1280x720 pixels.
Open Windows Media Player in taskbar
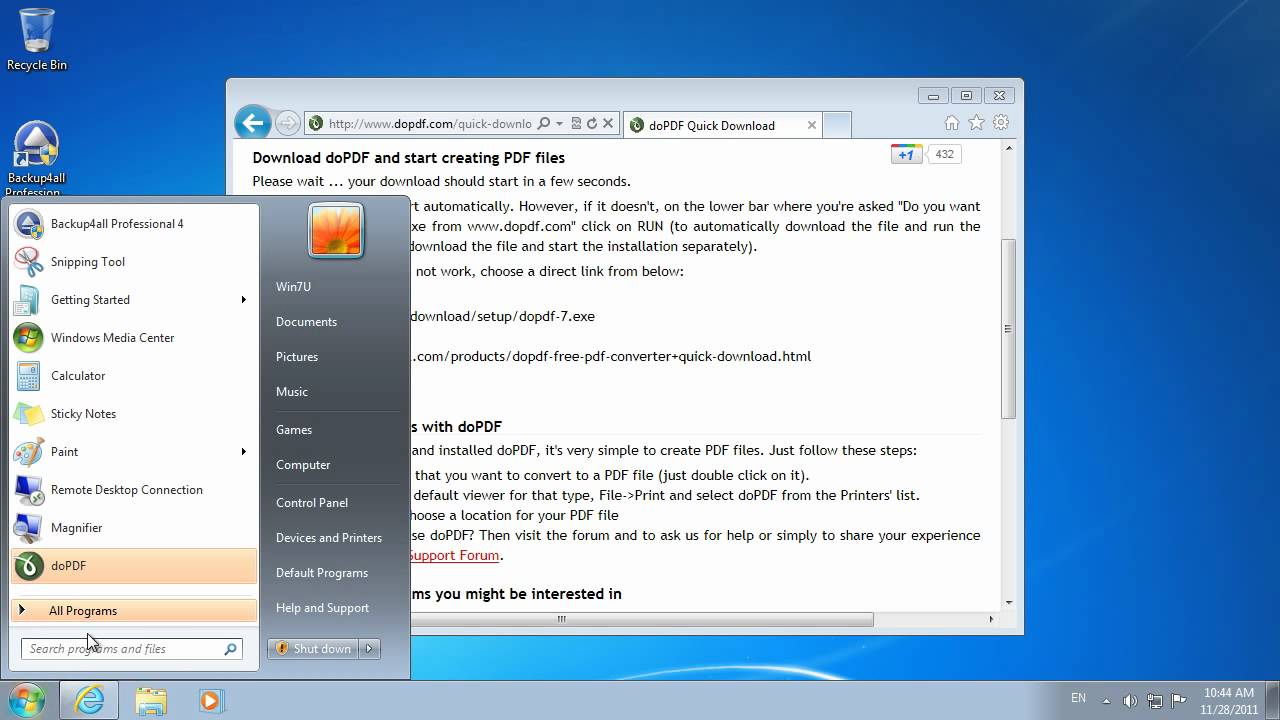[210, 700]
